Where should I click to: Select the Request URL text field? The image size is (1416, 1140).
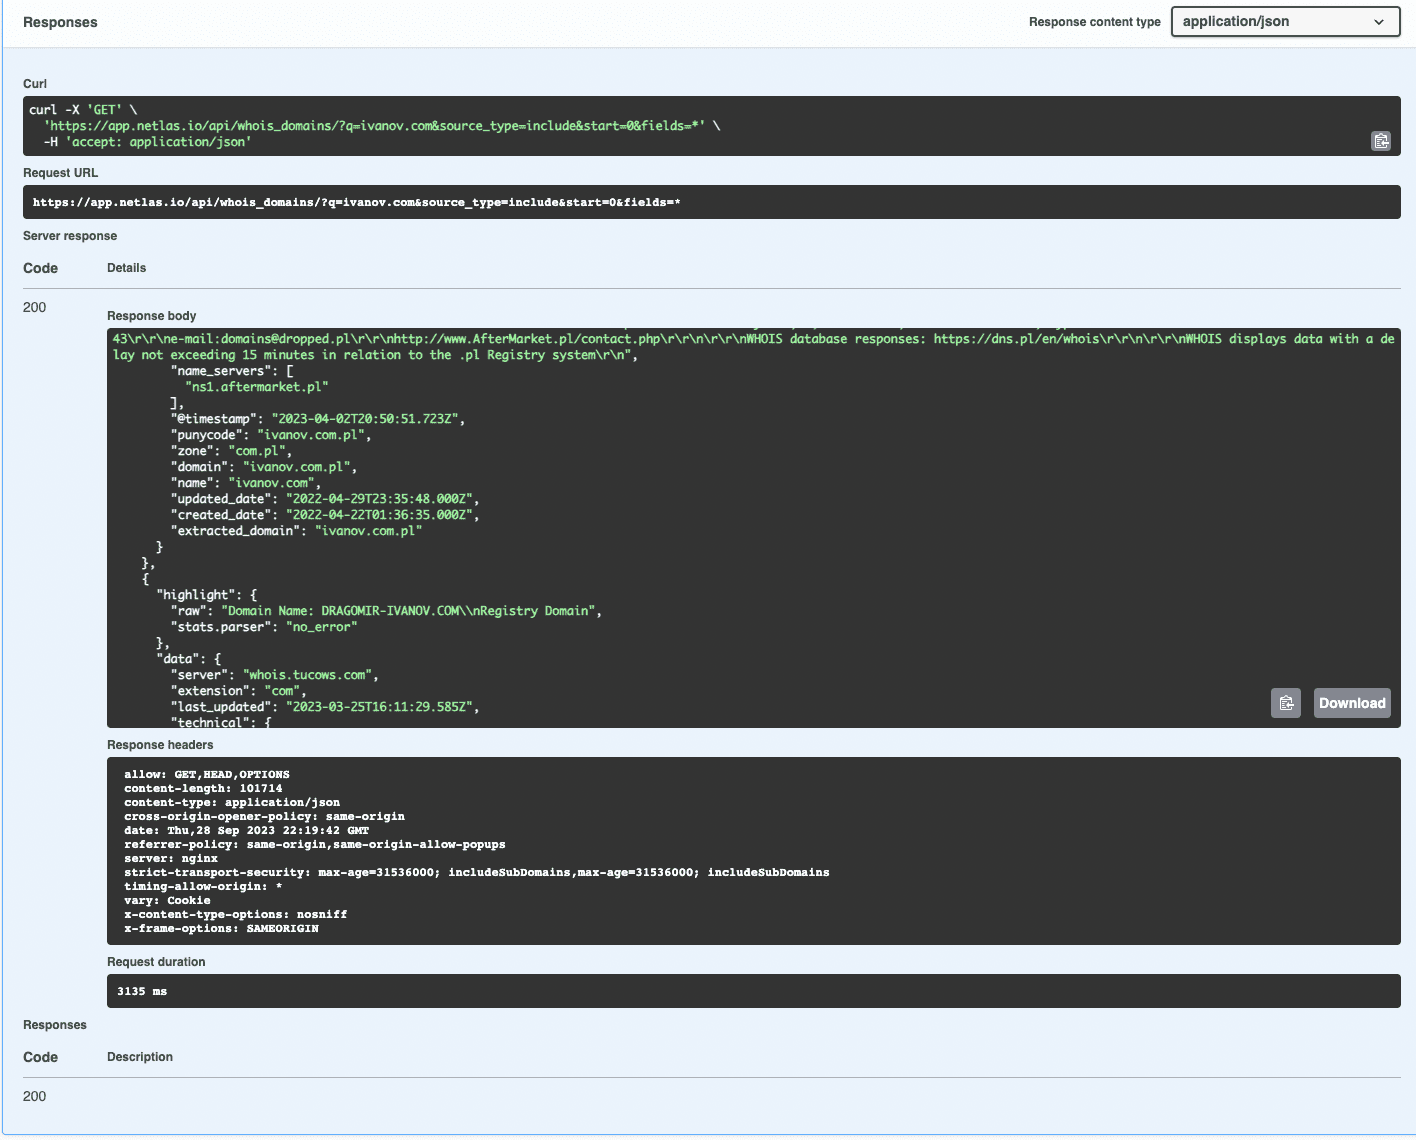coord(712,202)
